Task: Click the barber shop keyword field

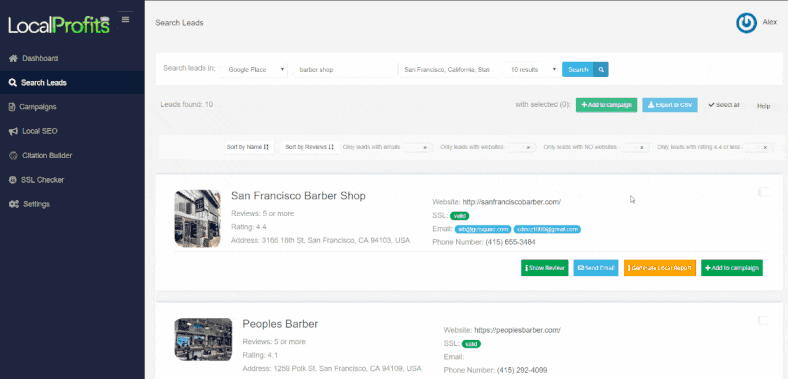Action: [x=344, y=69]
